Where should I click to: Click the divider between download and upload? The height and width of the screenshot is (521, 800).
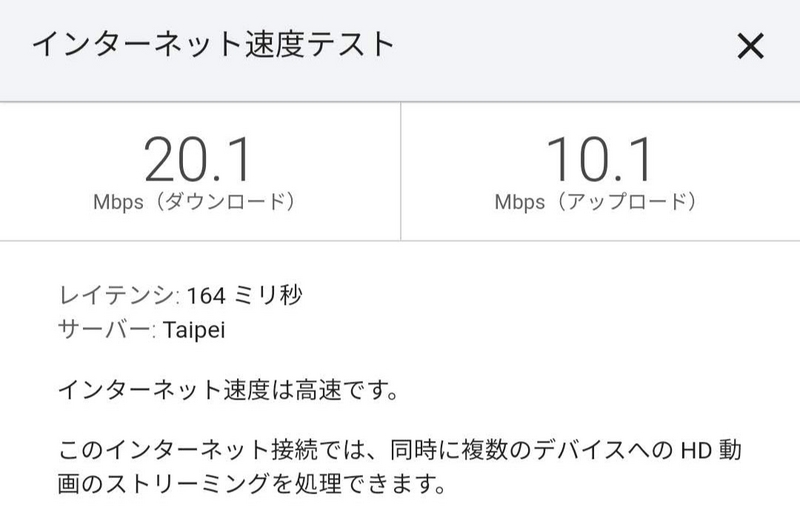pos(401,171)
